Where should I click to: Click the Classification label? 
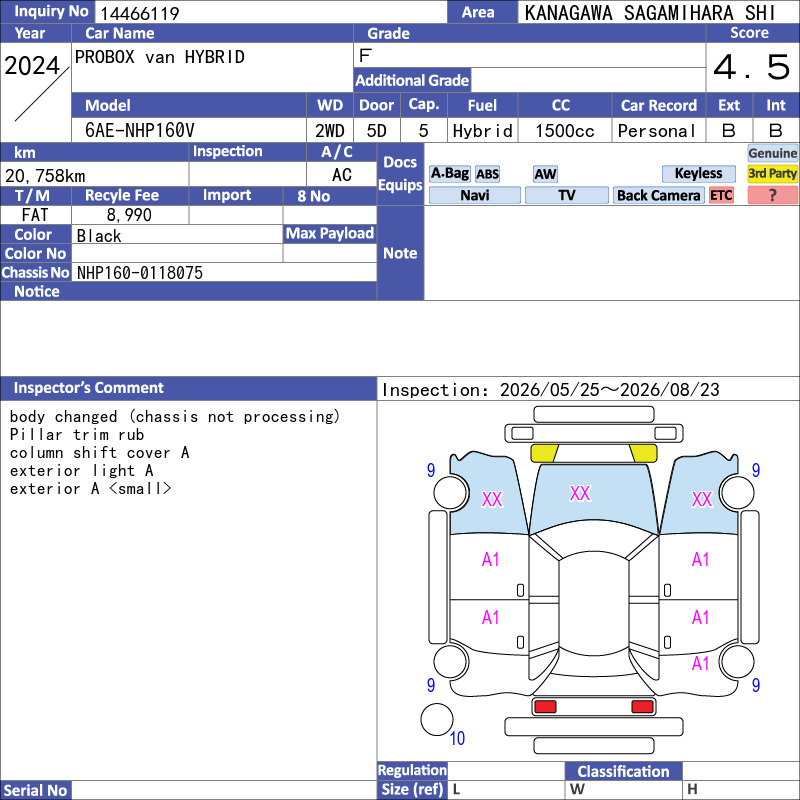[623, 771]
